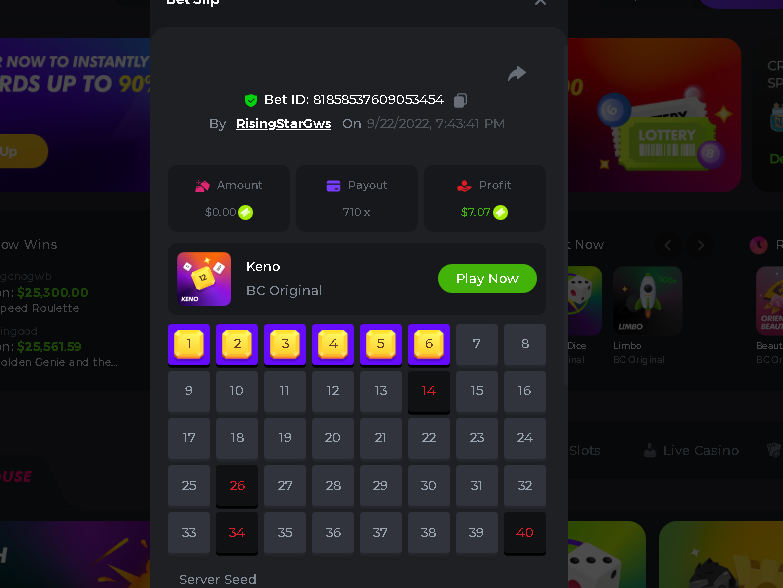Click Keno tile number 40

click(x=525, y=534)
